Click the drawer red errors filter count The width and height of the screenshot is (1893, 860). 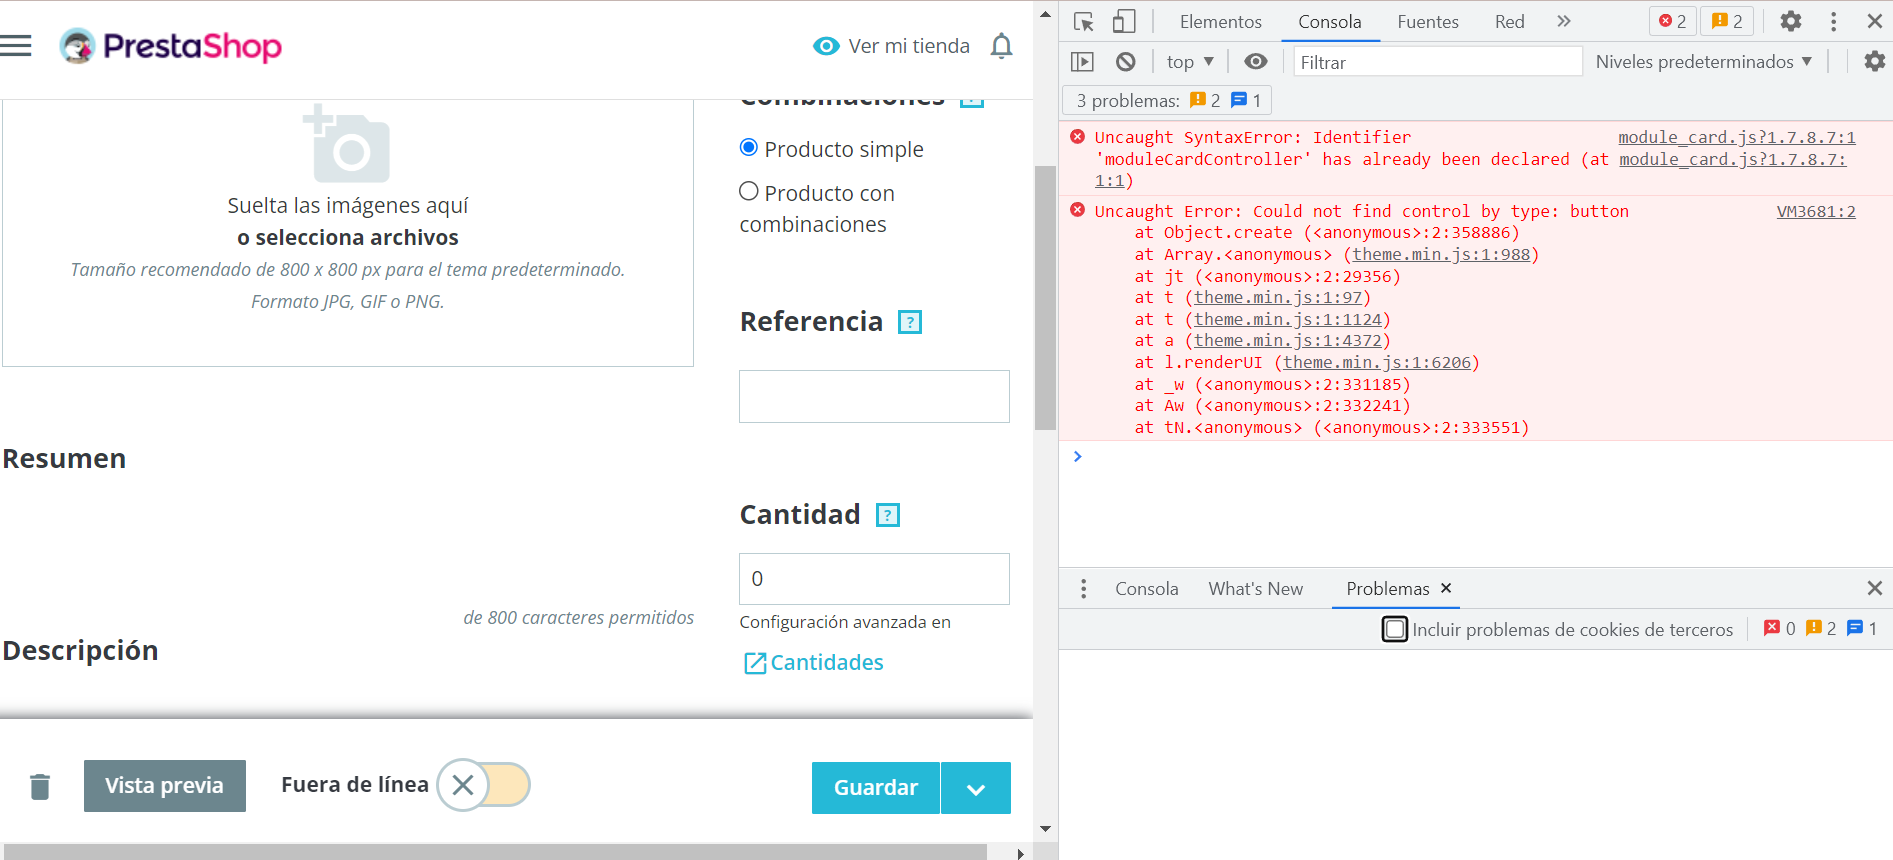(x=1779, y=628)
